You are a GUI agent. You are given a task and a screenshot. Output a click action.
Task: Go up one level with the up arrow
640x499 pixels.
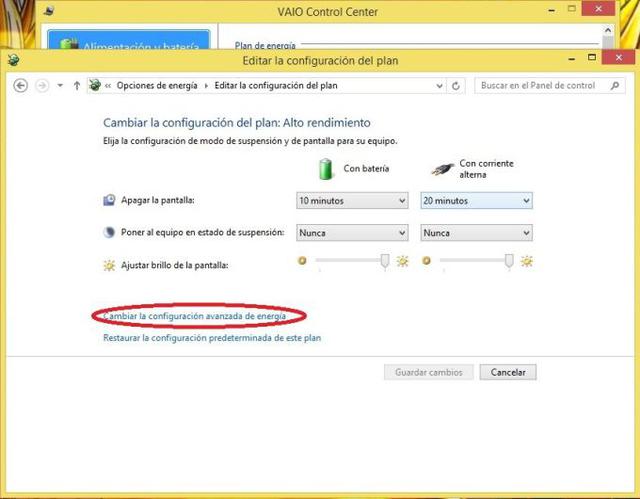click(77, 86)
